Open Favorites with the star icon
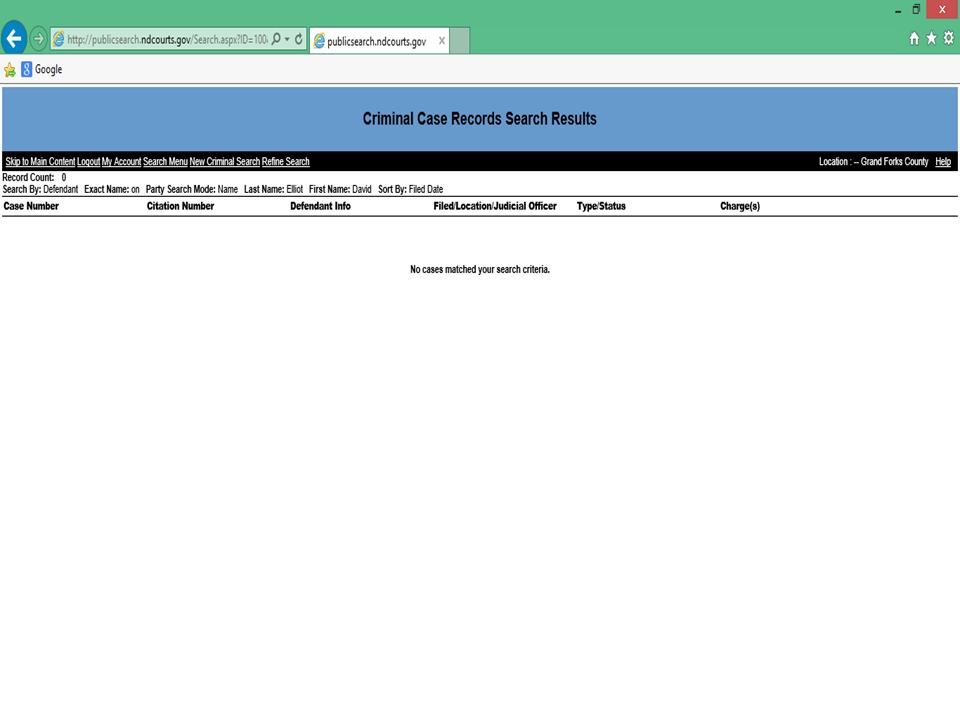 tap(931, 38)
